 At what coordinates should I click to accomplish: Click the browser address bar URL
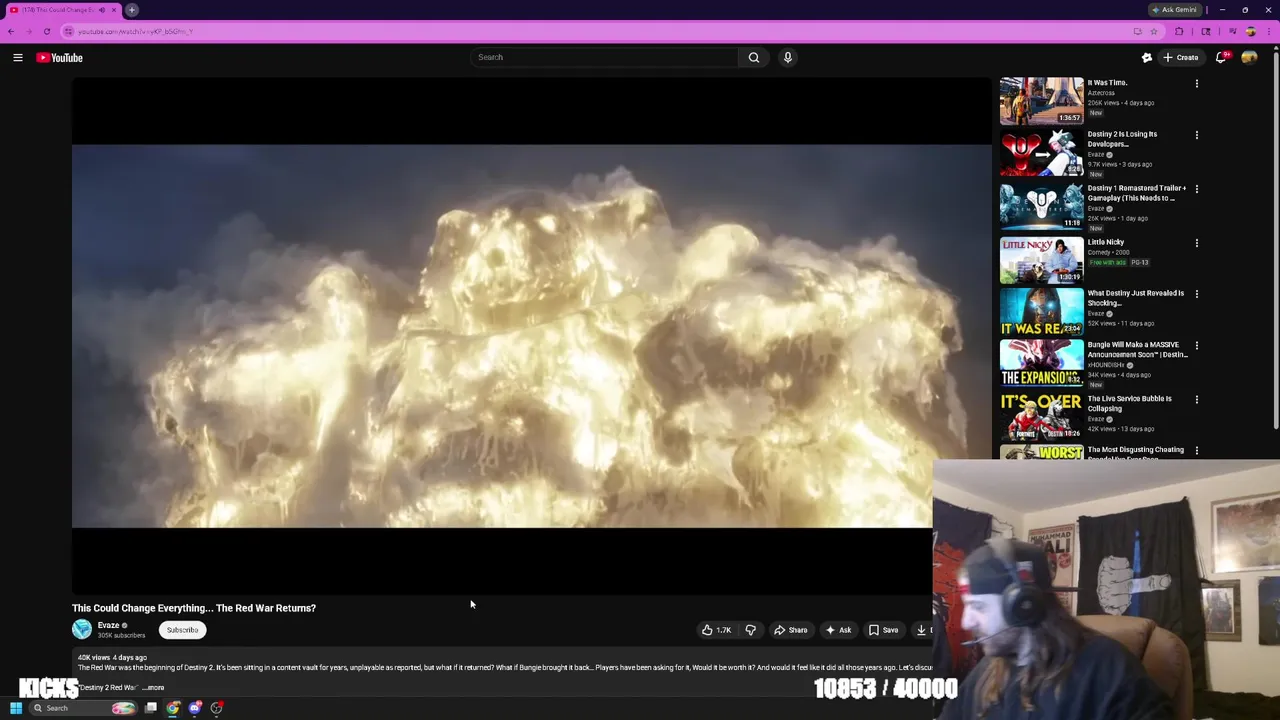136,31
